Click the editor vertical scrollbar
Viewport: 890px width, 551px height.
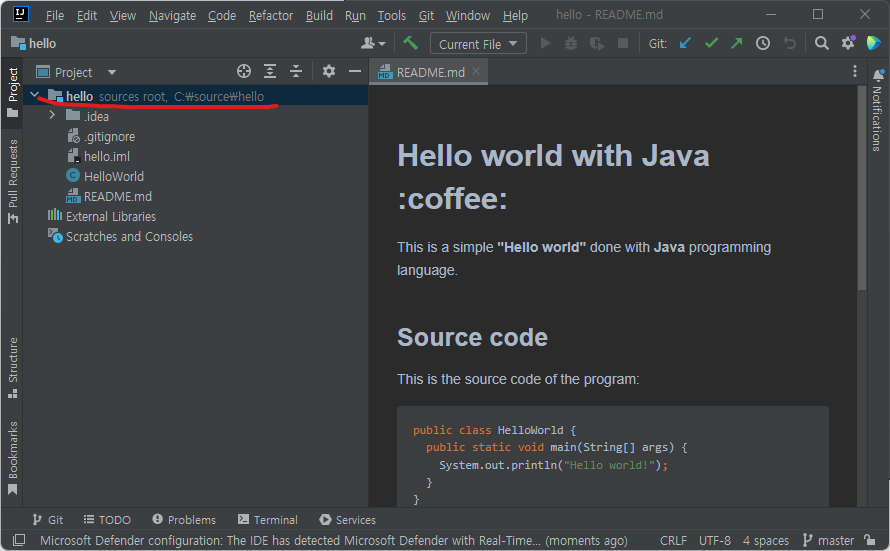[862, 190]
